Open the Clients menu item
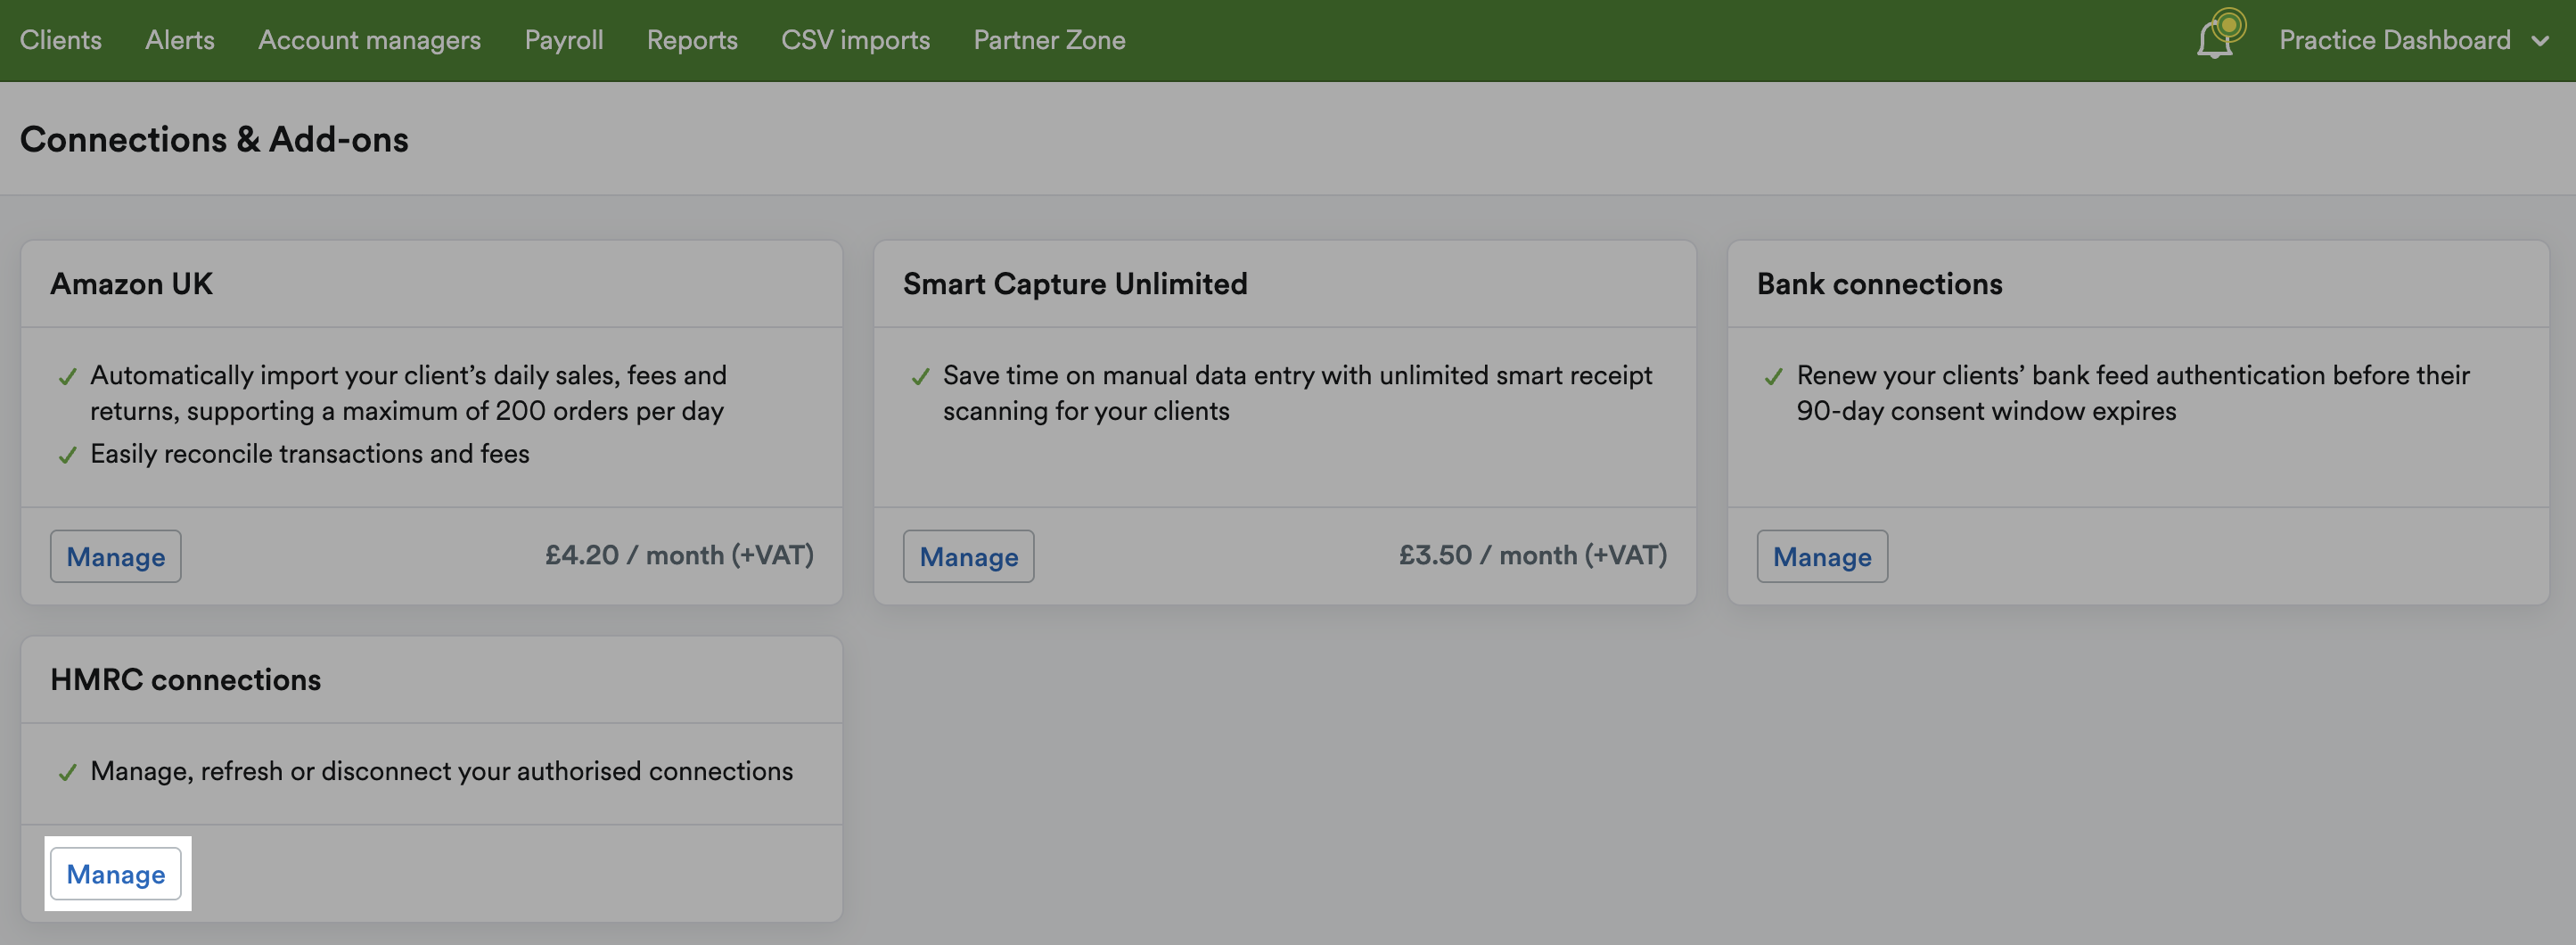2576x945 pixels. click(x=61, y=40)
